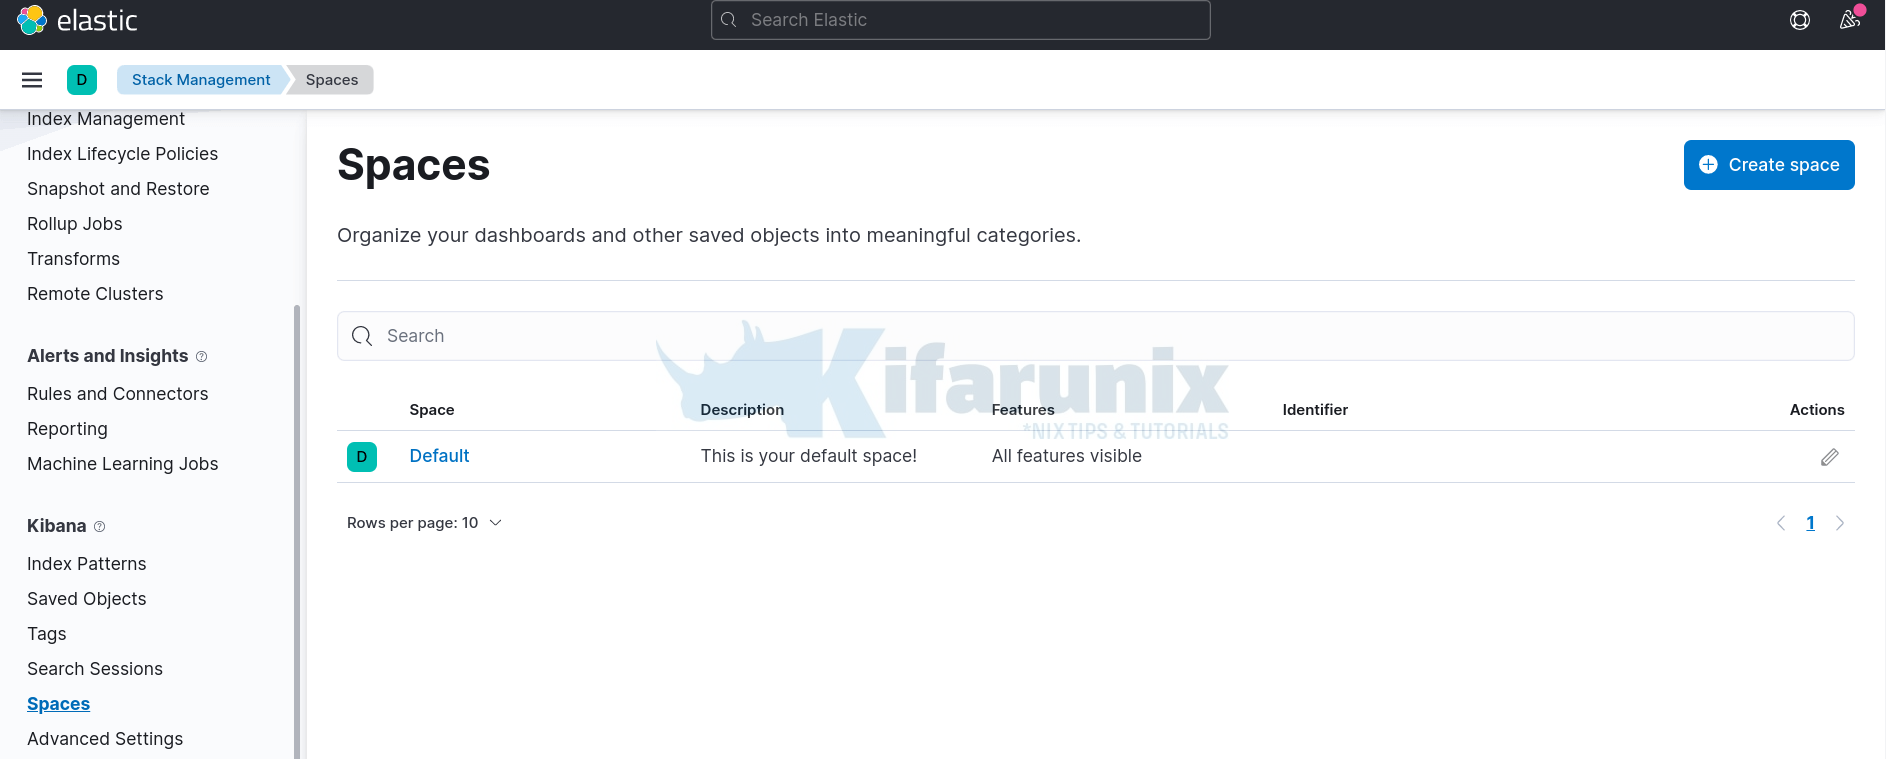Click the Alerts and Insights info icon
The width and height of the screenshot is (1886, 759).
[202, 357]
